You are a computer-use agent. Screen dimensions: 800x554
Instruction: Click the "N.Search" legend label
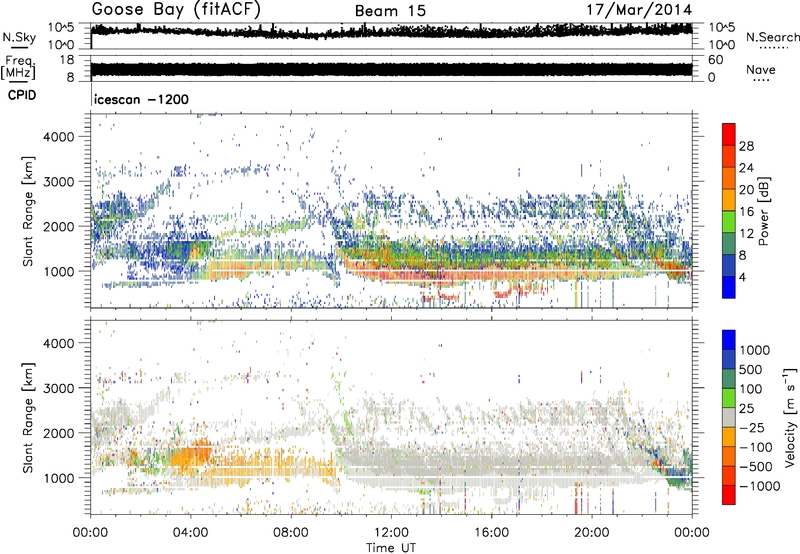click(772, 37)
